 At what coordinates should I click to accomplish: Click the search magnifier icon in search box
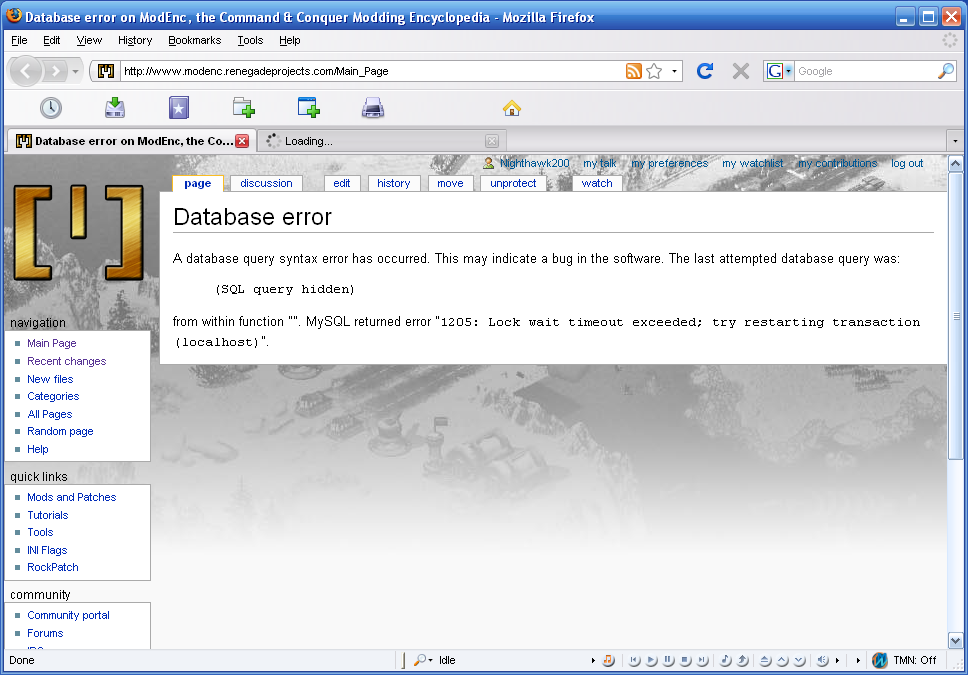(945, 71)
